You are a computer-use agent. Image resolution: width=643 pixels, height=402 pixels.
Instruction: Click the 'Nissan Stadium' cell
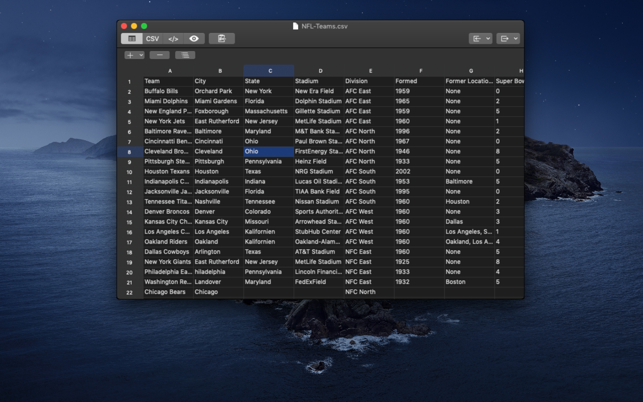[x=319, y=202]
